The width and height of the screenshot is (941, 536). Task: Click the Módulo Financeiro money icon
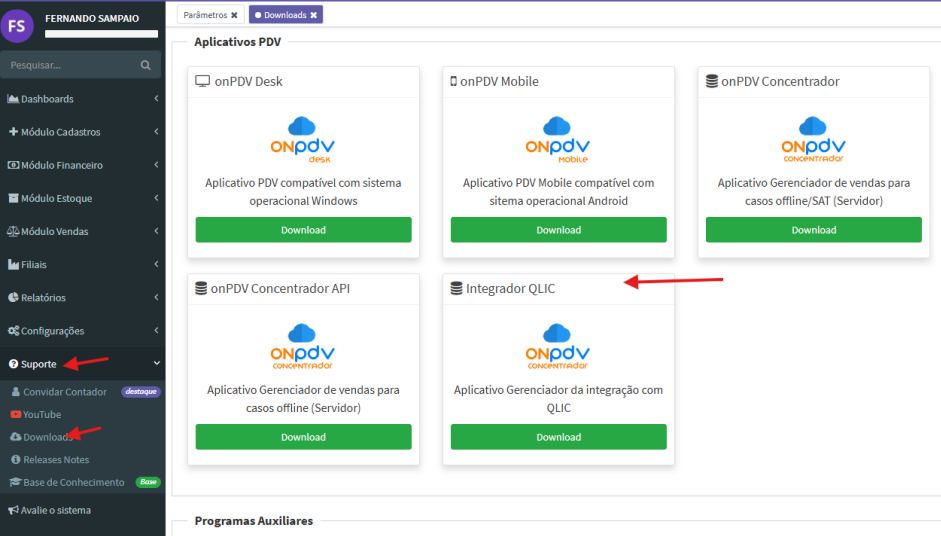point(13,164)
